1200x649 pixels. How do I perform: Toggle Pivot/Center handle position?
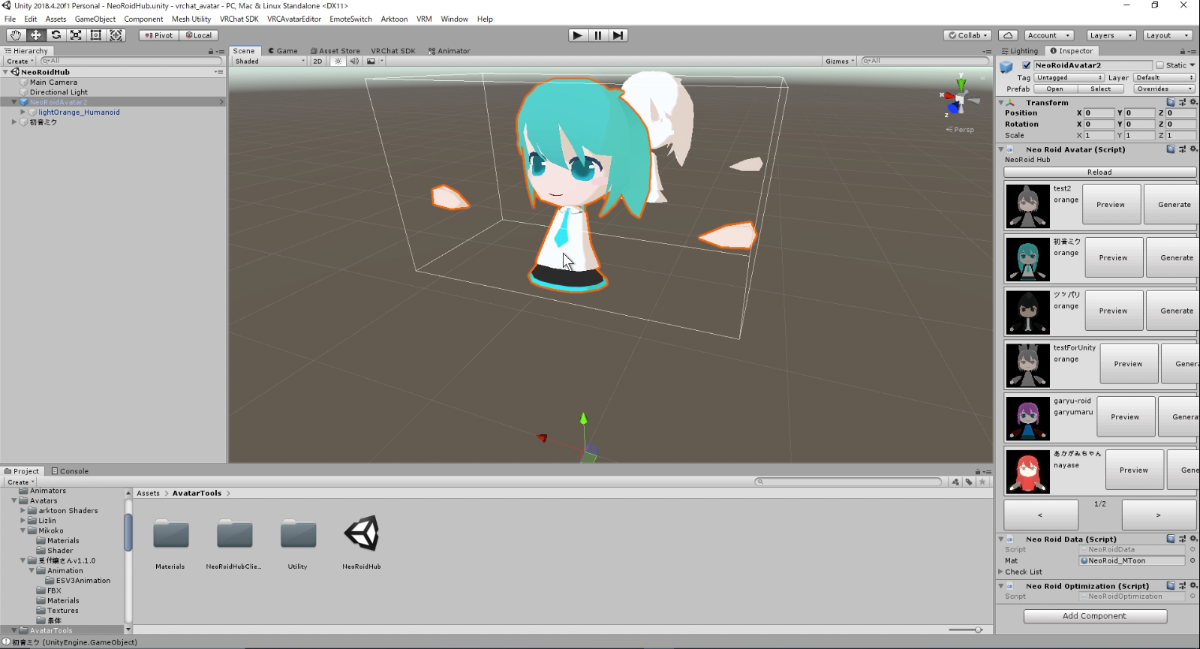click(158, 35)
